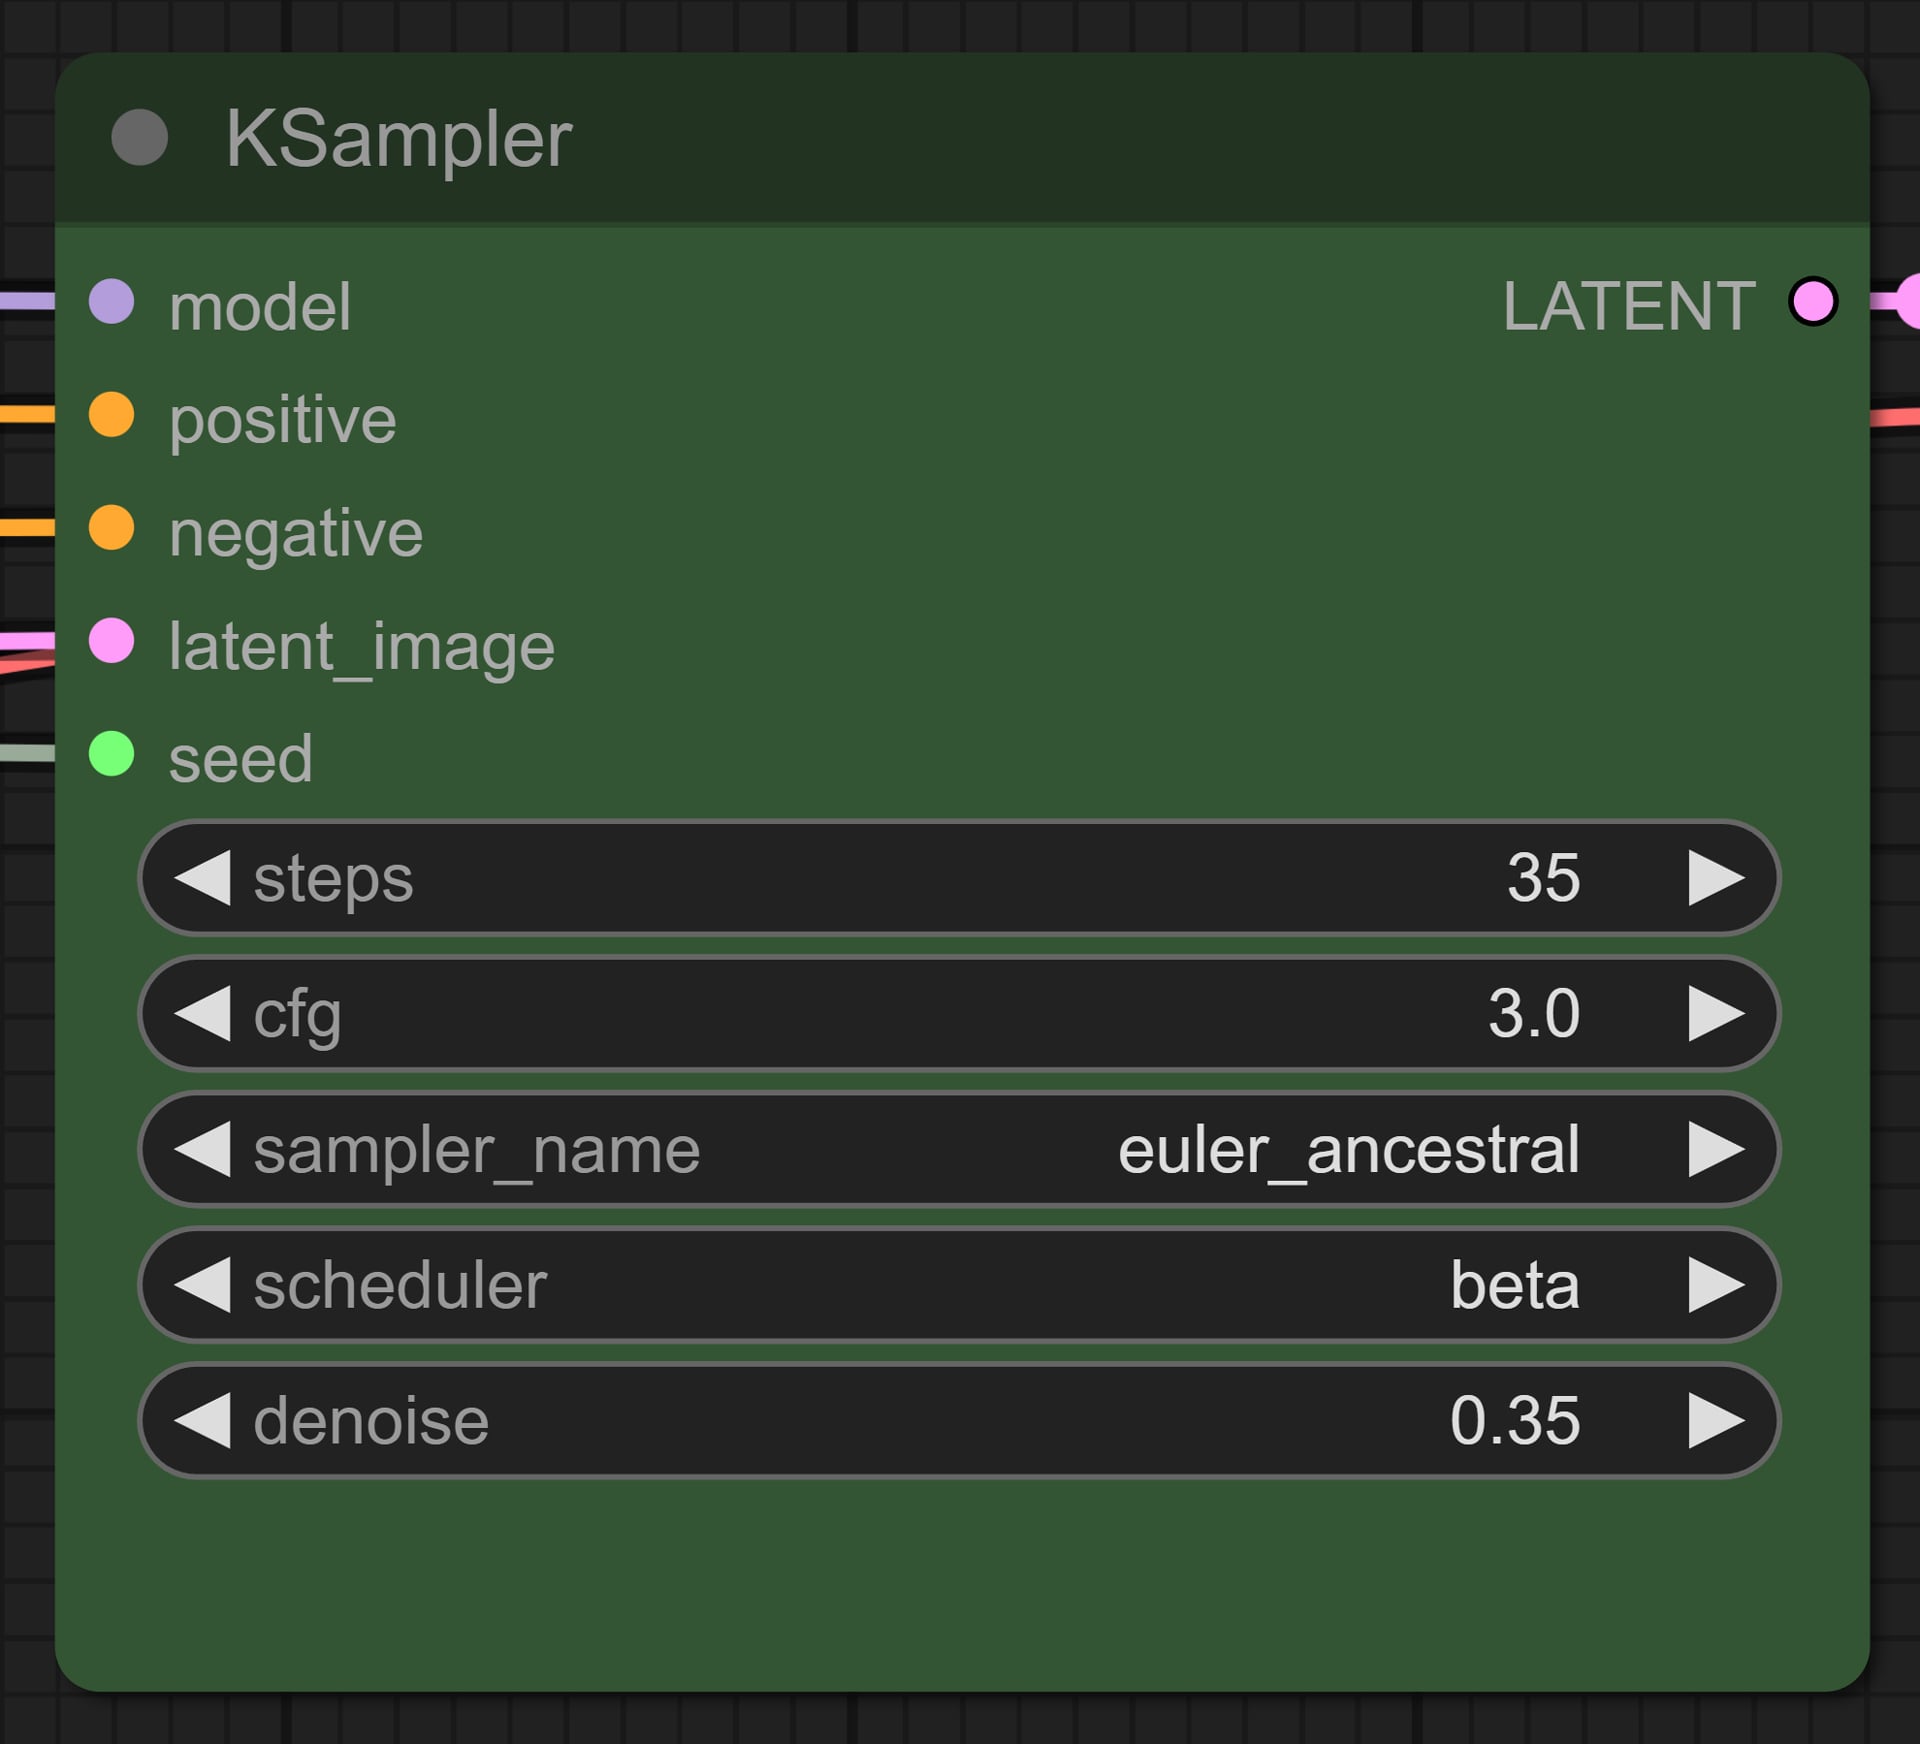
Task: Click the cfg value 3.0
Action: tap(1534, 1013)
